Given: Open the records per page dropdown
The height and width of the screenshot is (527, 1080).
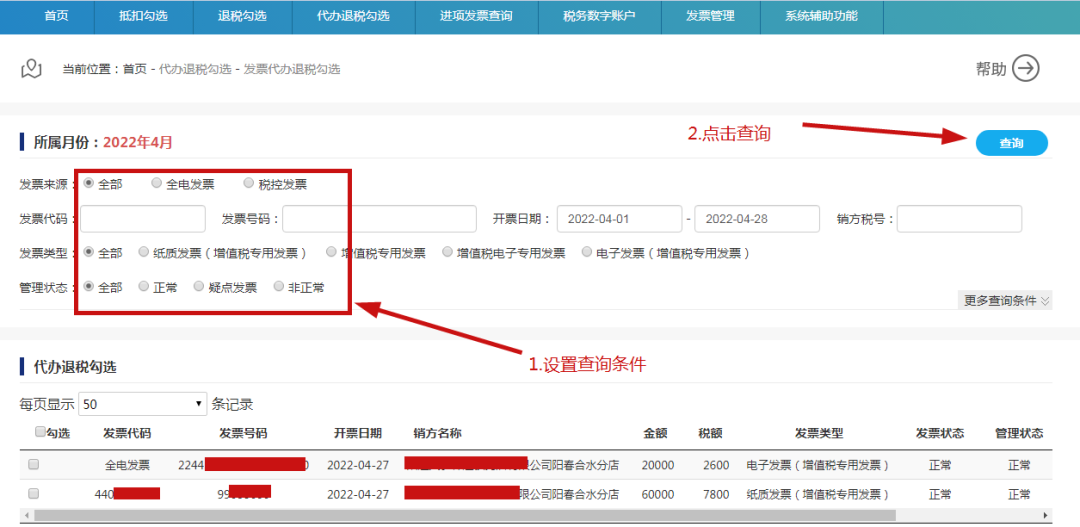Looking at the screenshot, I should click(142, 404).
